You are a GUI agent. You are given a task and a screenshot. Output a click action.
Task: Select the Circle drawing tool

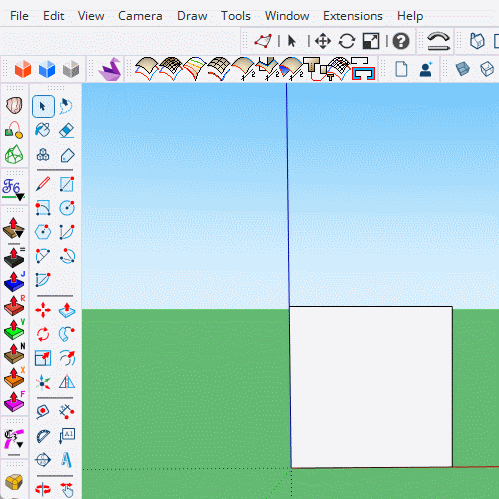[67, 208]
